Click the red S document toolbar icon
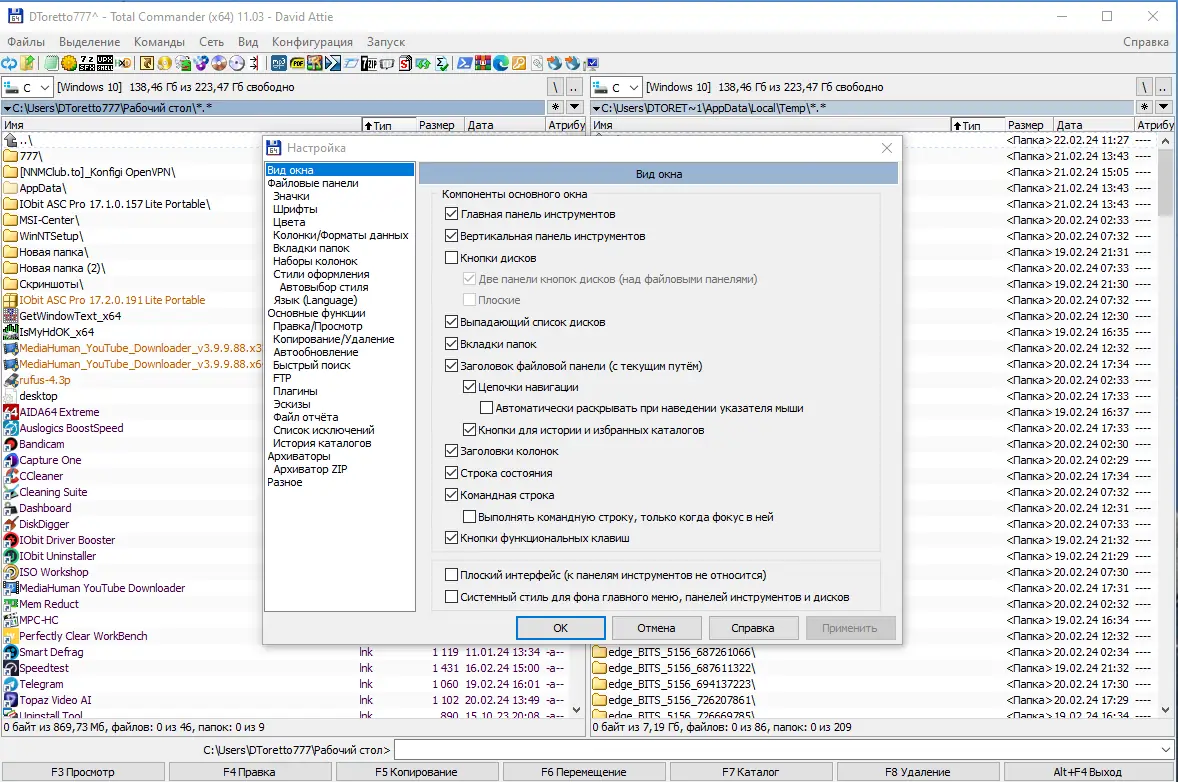Image resolution: width=1178 pixels, height=782 pixels. point(405,63)
